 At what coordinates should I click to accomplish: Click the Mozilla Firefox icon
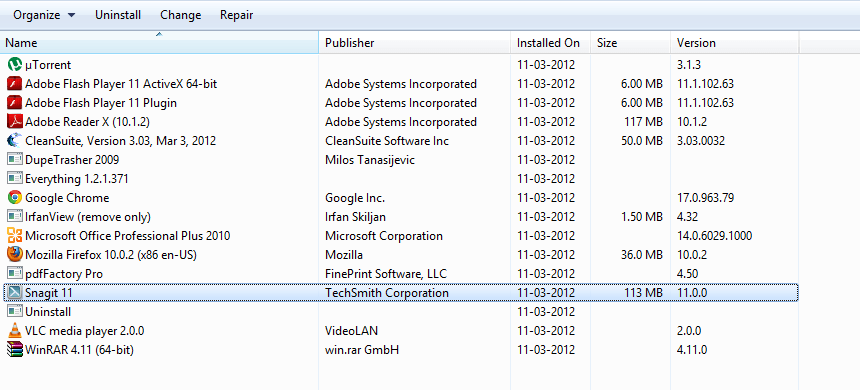[15, 255]
